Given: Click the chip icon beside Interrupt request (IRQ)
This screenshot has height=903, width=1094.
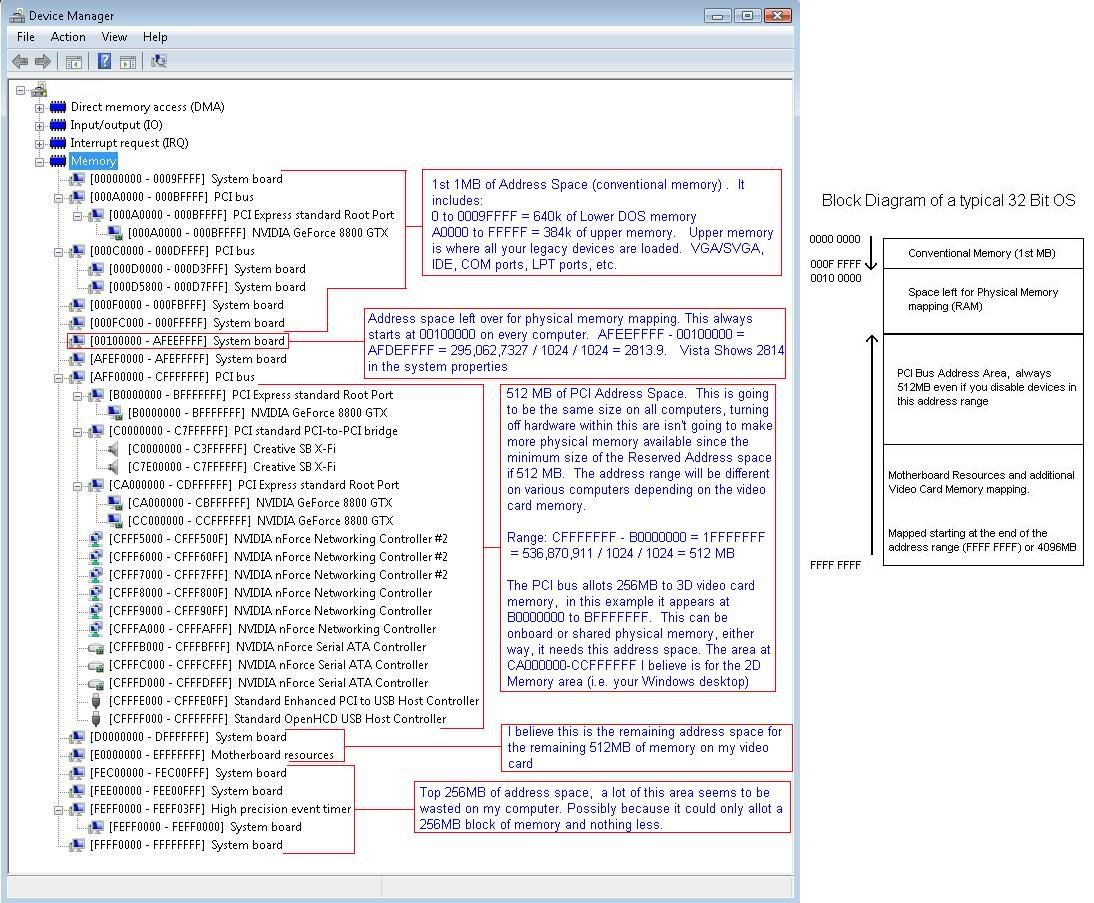Looking at the screenshot, I should pos(58,143).
